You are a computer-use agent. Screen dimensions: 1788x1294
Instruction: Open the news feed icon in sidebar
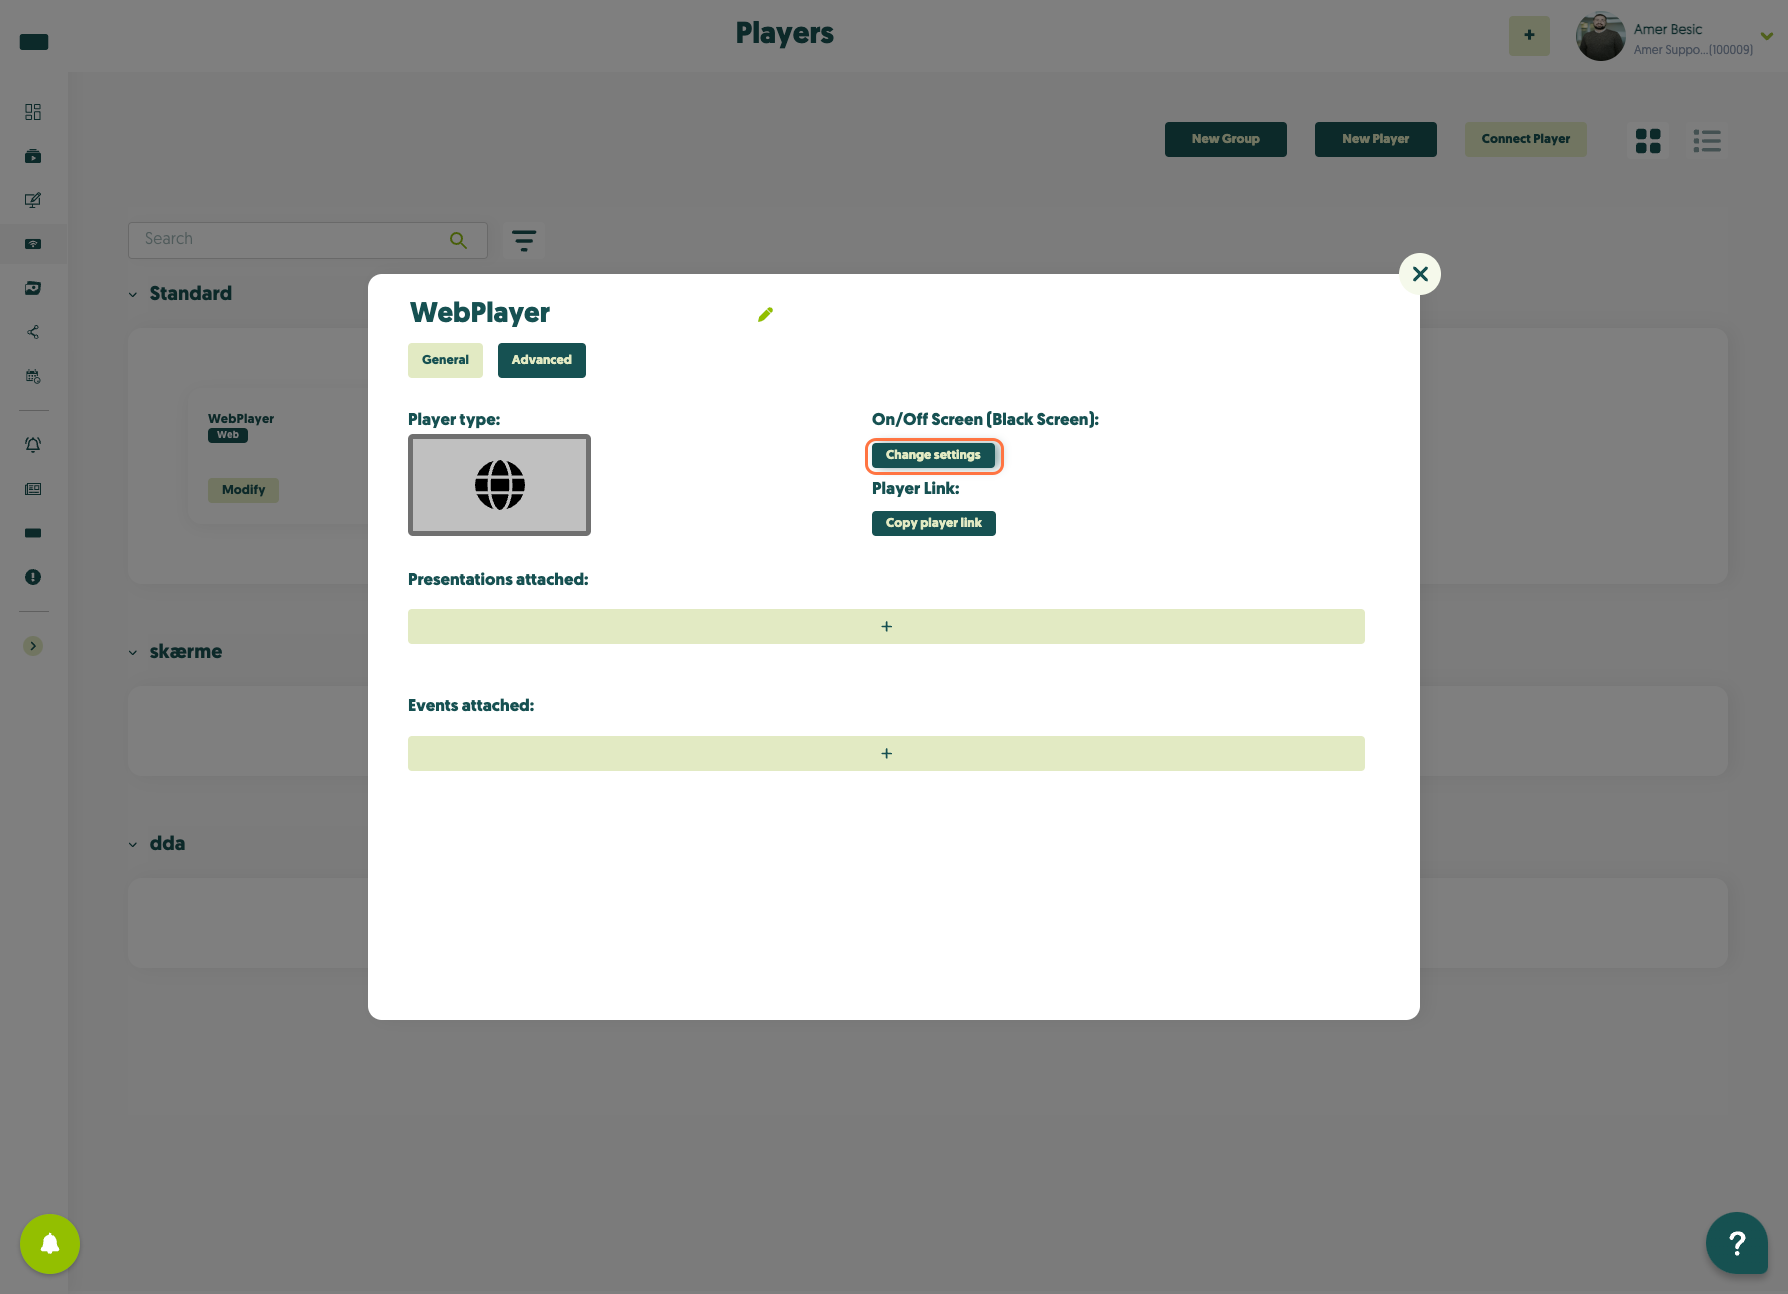pyautogui.click(x=33, y=489)
